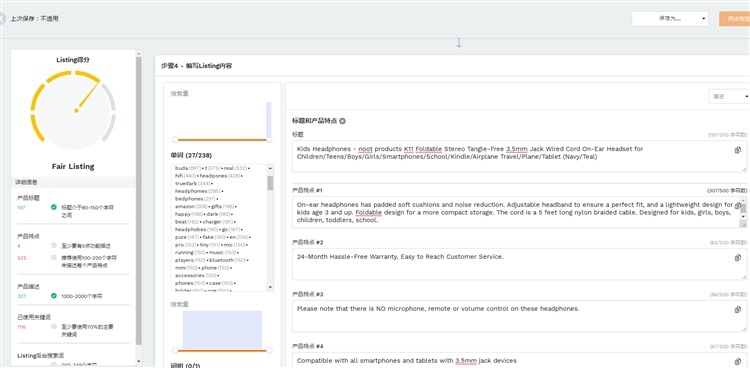Click right handle of lower 搜索量 slider
750x368 pixels.
pyautogui.click(x=269, y=350)
